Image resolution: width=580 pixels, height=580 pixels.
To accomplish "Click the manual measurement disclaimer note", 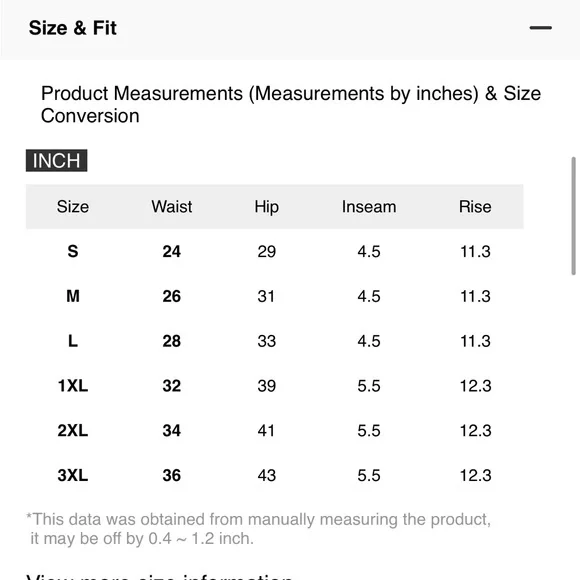I will pos(259,529).
